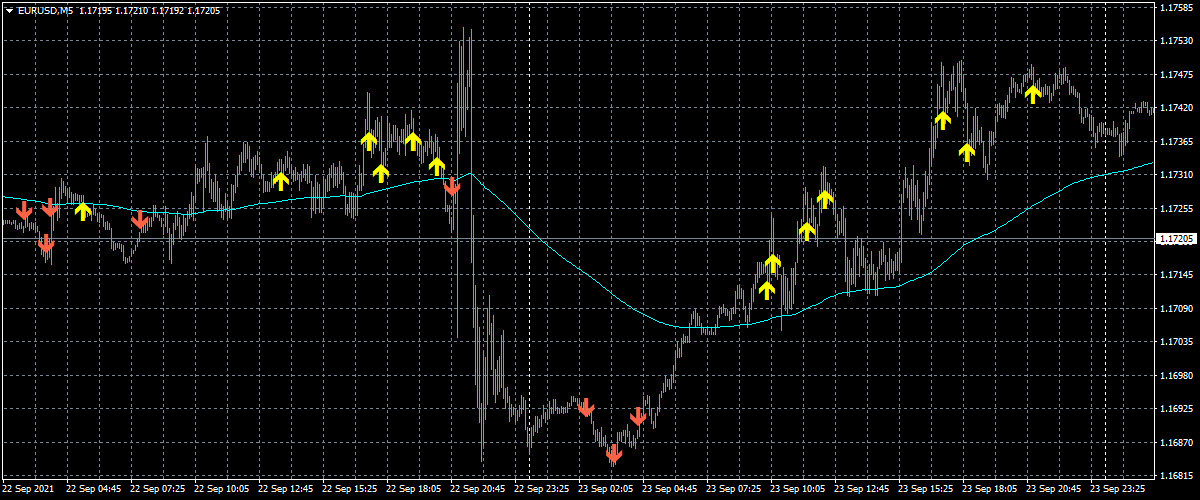The height and width of the screenshot is (500, 1200).
Task: Click the time label 23 Sep 18:05
Action: (x=989, y=490)
